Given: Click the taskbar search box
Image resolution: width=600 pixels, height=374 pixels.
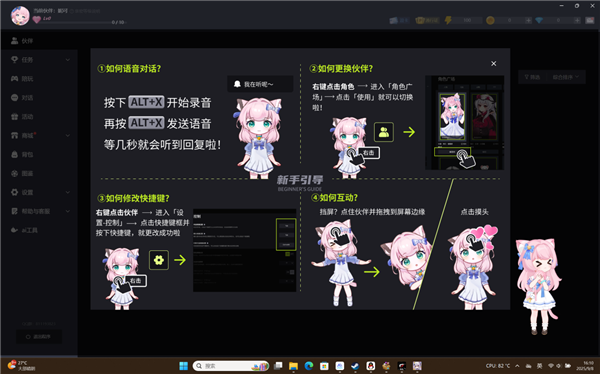Looking at the screenshot, I should coord(231,366).
